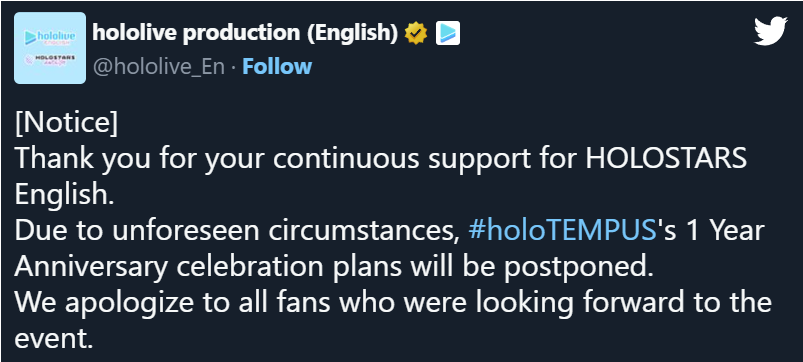Click the 'Due to unforeseen circumstances' text

(238, 230)
